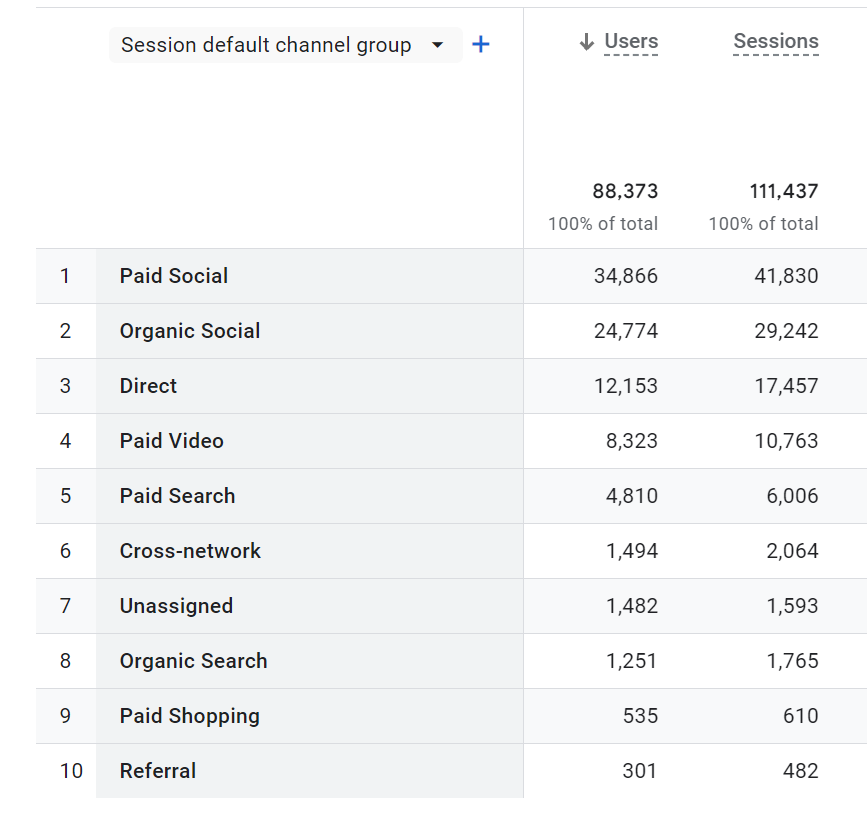Click Paid Video sessions value 10,763
The image size is (867, 826).
coord(786,441)
